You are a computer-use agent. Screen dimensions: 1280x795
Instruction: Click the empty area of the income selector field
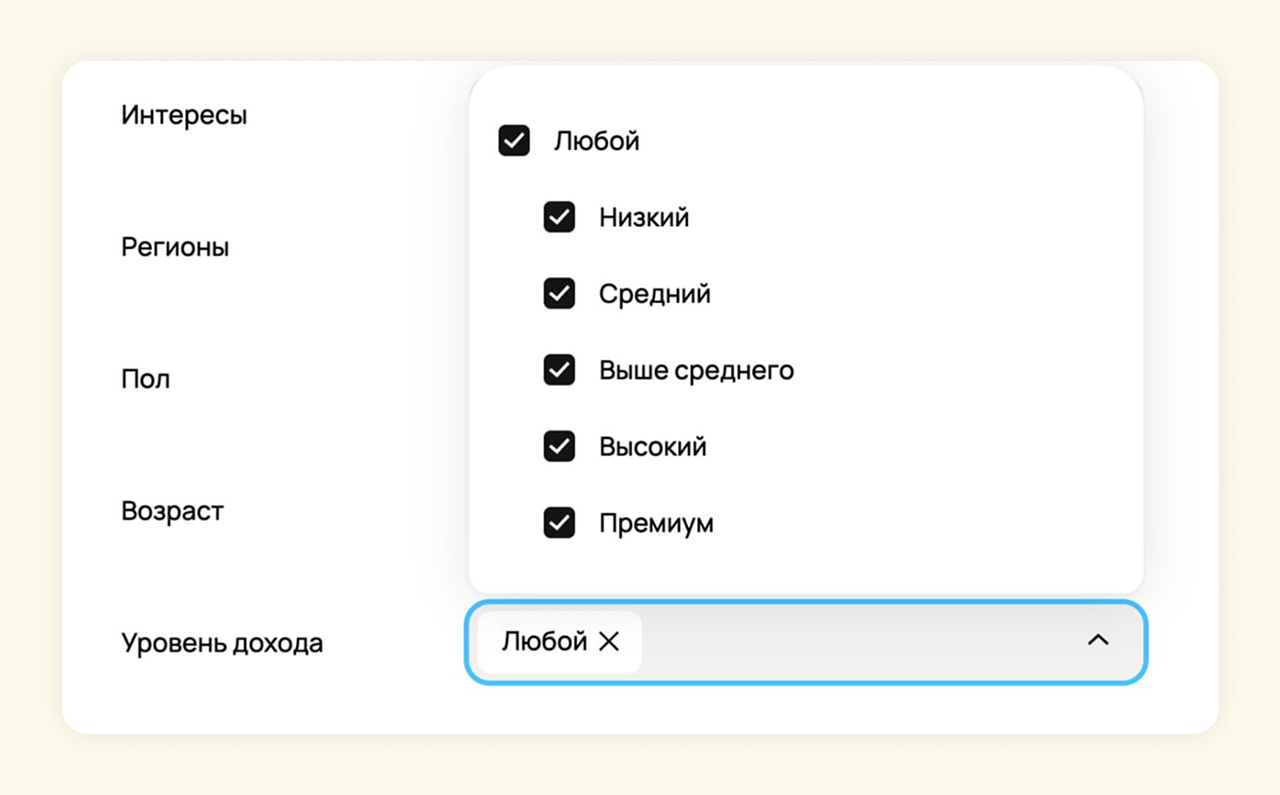pyautogui.click(x=860, y=642)
